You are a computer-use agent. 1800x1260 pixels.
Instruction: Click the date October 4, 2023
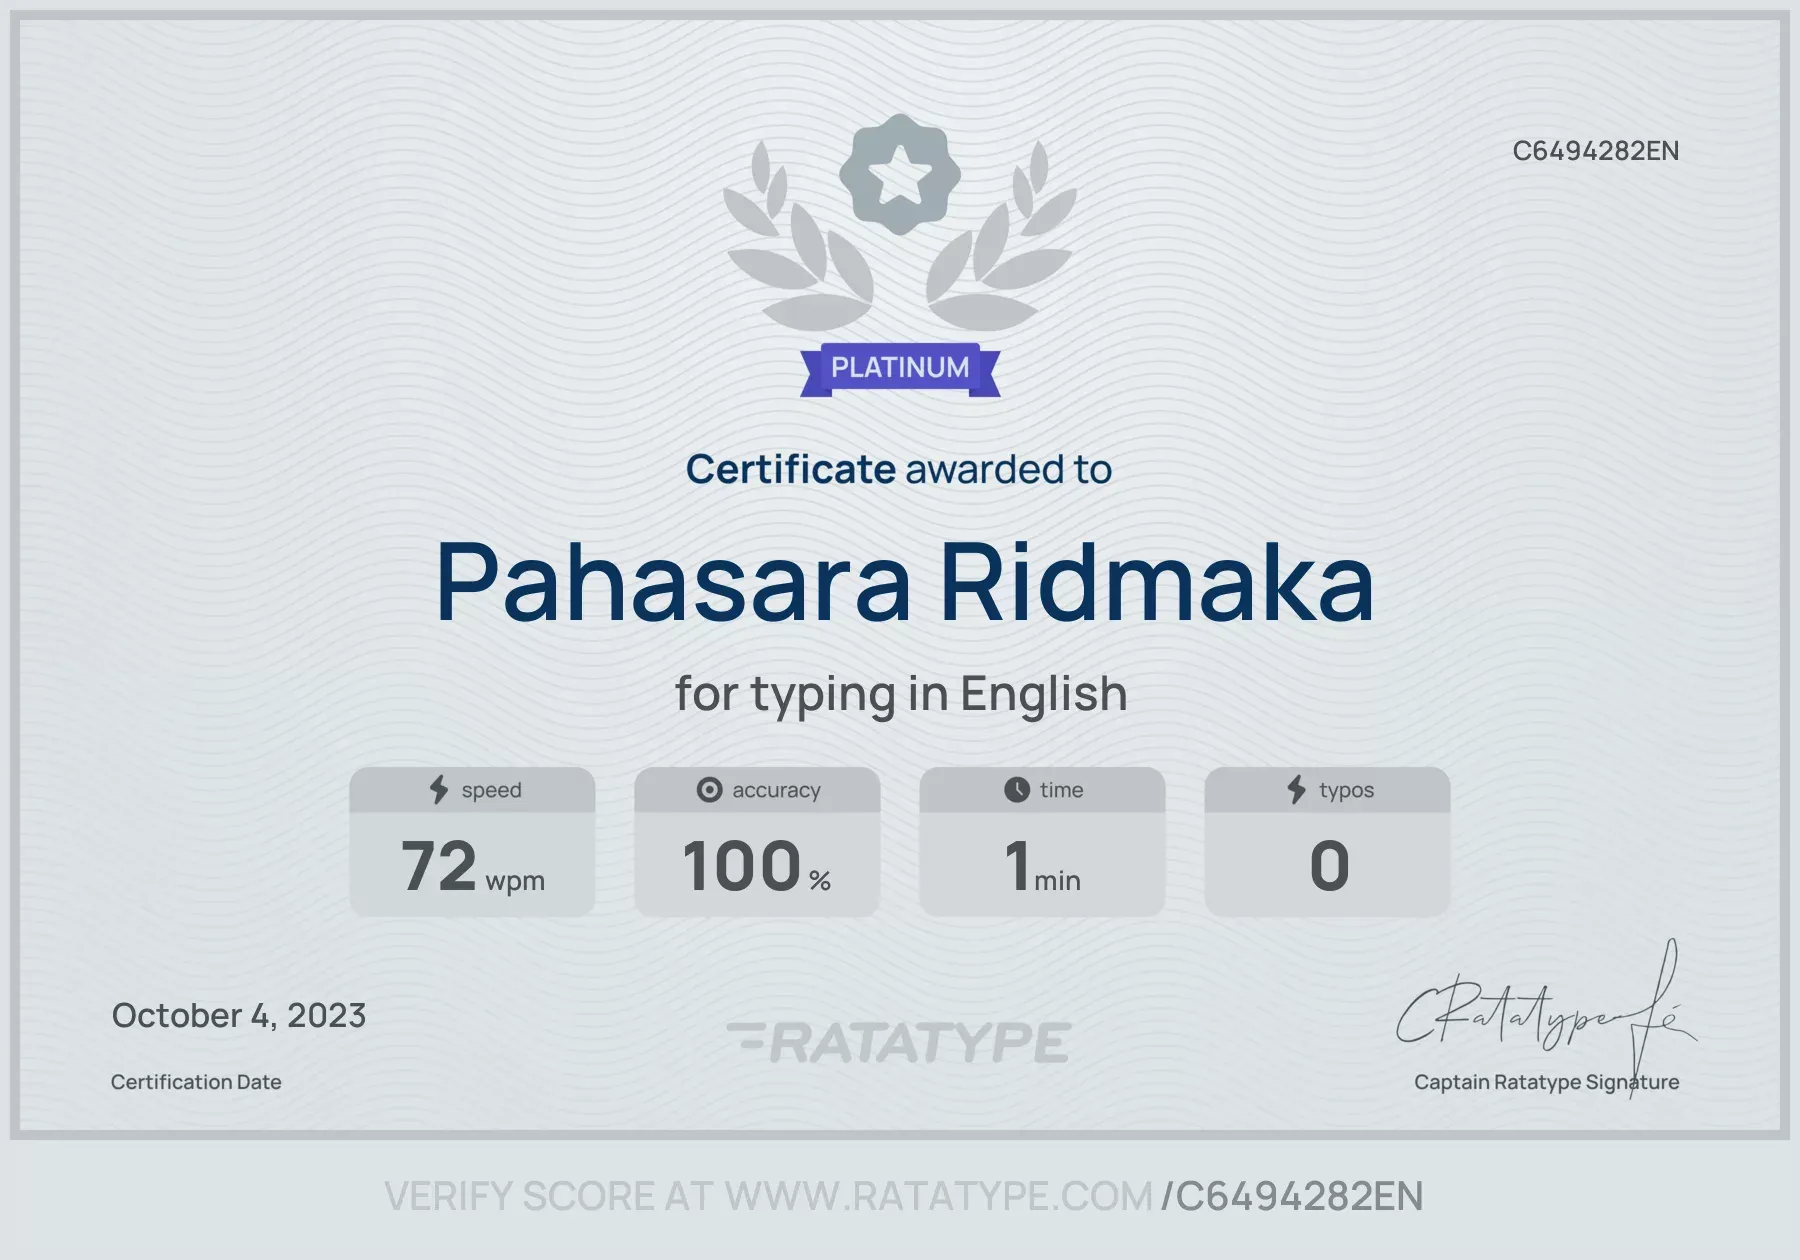[x=239, y=1016]
